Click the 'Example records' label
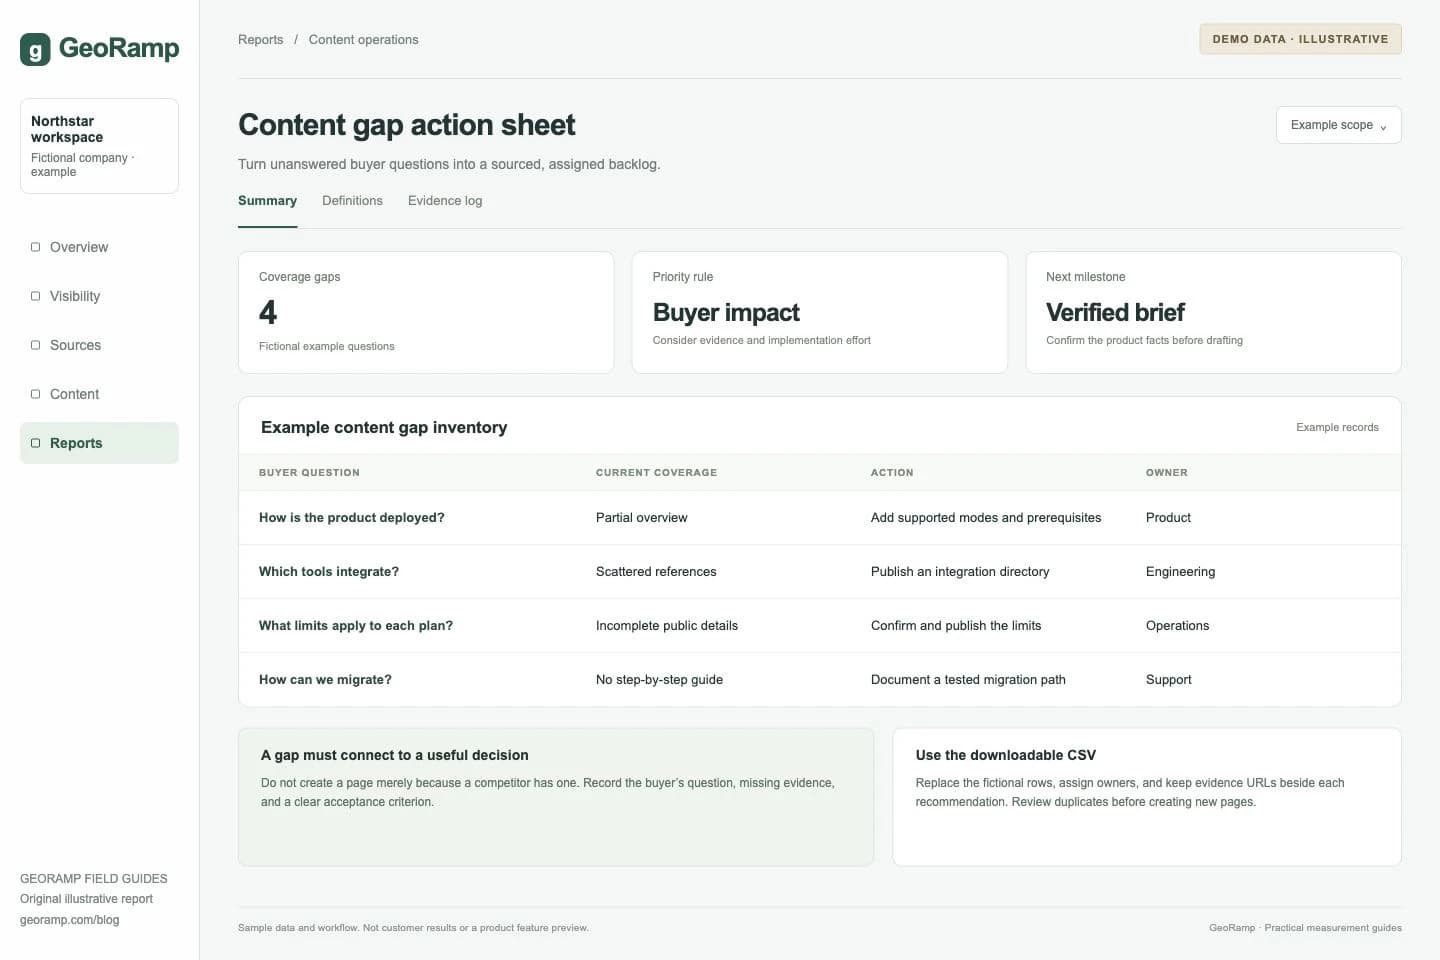This screenshot has height=960, width=1440. [x=1337, y=427]
